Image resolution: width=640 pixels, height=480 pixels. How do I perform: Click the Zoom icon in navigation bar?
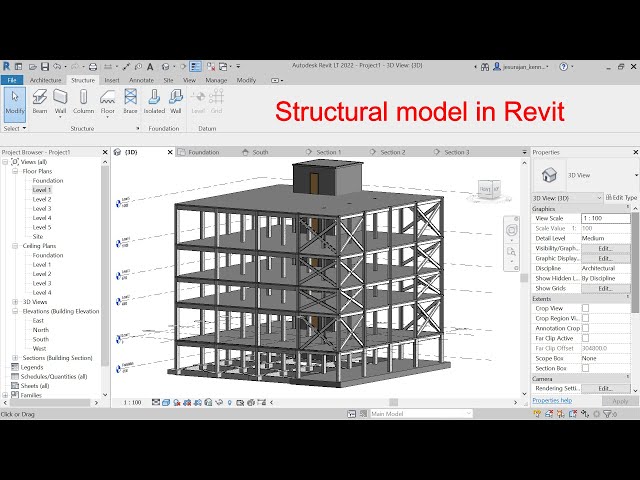pyautogui.click(x=511, y=251)
